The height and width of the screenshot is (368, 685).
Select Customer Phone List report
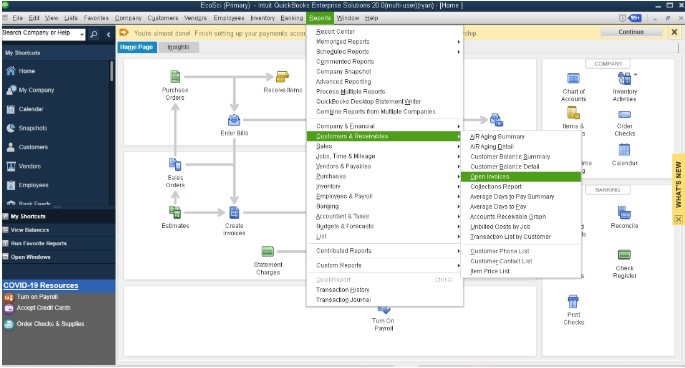[x=521, y=251]
